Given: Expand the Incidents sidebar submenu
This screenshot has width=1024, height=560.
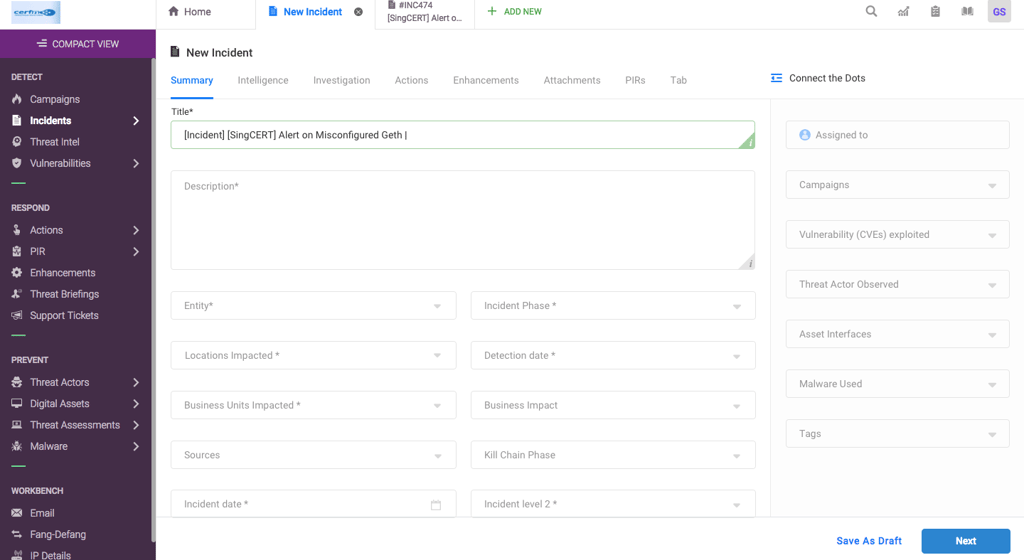Looking at the screenshot, I should pos(136,121).
